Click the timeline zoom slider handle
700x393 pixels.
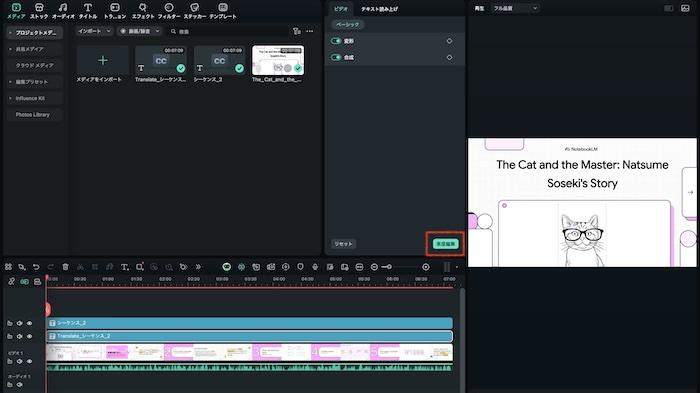coord(389,267)
